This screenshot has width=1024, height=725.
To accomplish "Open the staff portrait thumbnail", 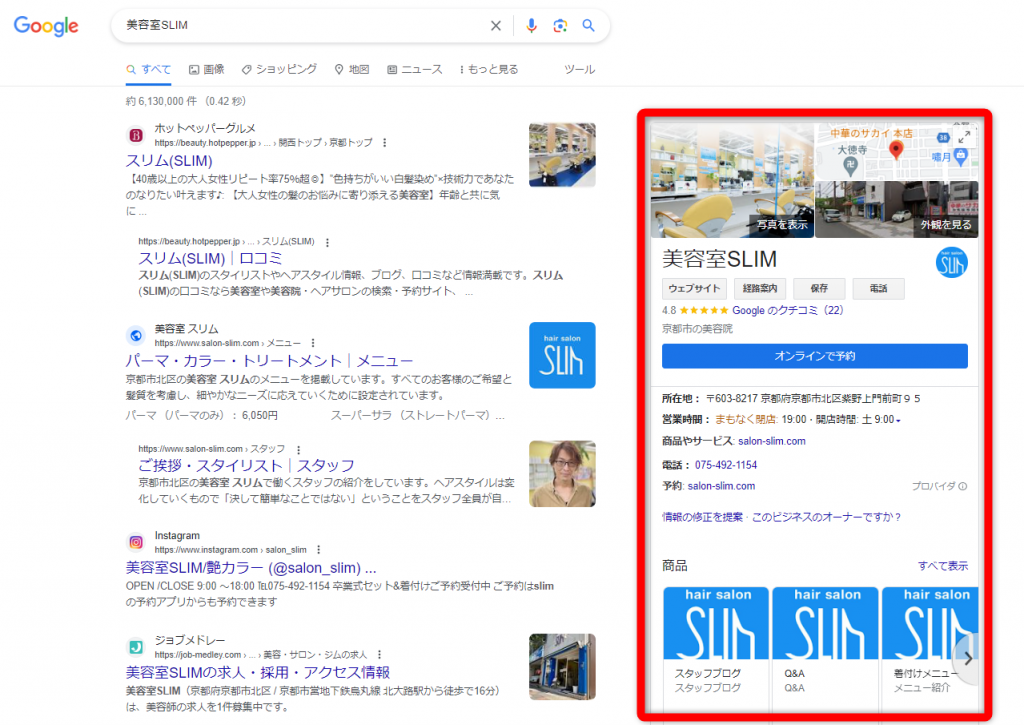I will click(562, 474).
